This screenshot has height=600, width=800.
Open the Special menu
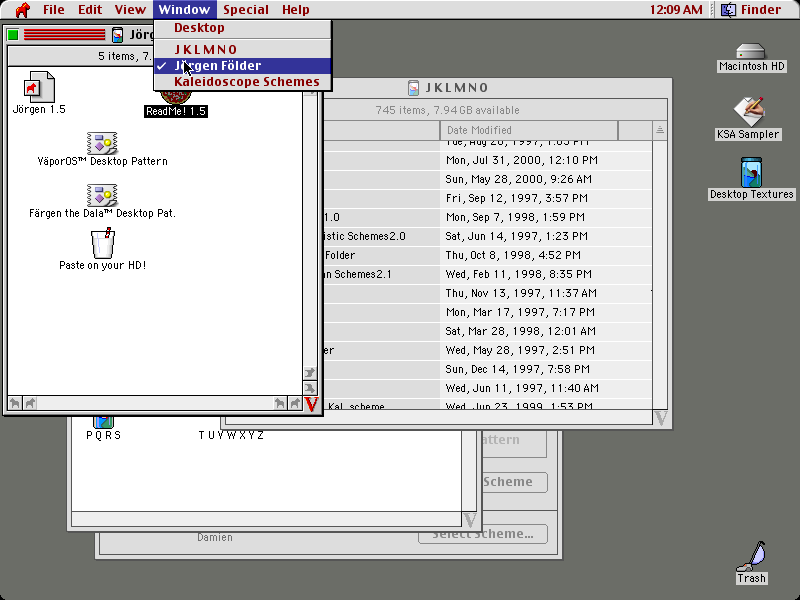(x=246, y=10)
